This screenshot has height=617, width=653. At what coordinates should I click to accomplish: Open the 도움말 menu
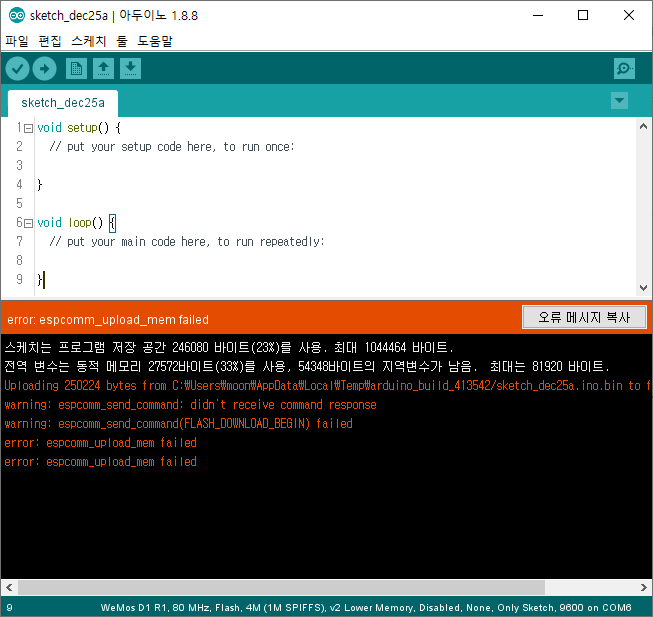(x=155, y=41)
